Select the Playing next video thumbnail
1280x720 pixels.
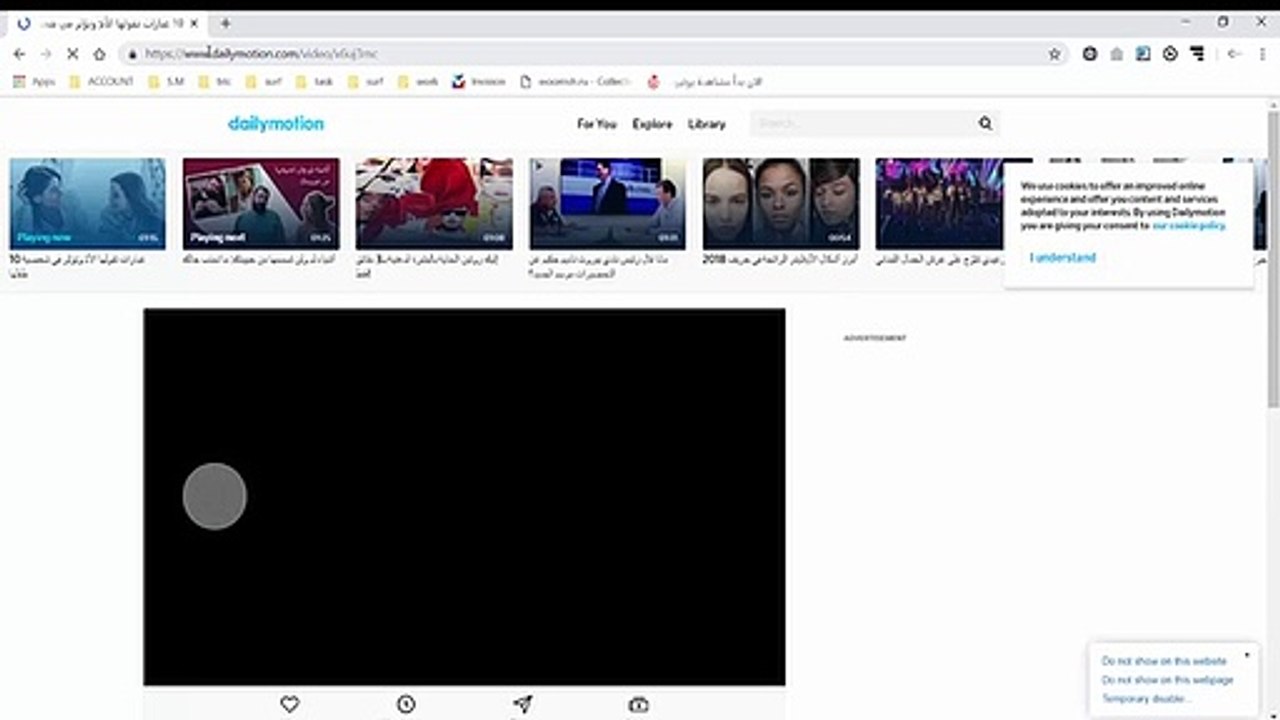click(x=261, y=203)
